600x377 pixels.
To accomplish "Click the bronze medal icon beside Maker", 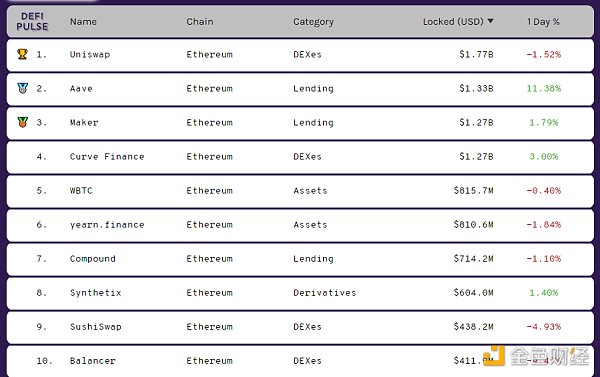I will (x=23, y=122).
